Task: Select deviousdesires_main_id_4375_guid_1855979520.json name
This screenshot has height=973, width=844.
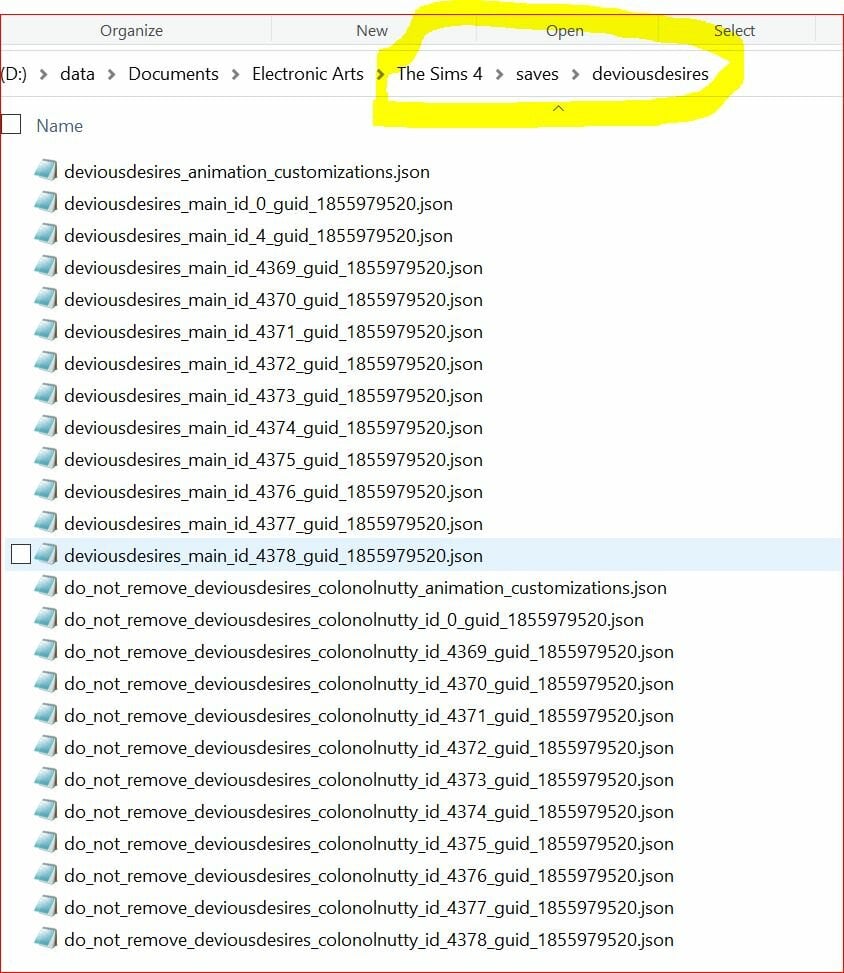Action: coord(274,460)
